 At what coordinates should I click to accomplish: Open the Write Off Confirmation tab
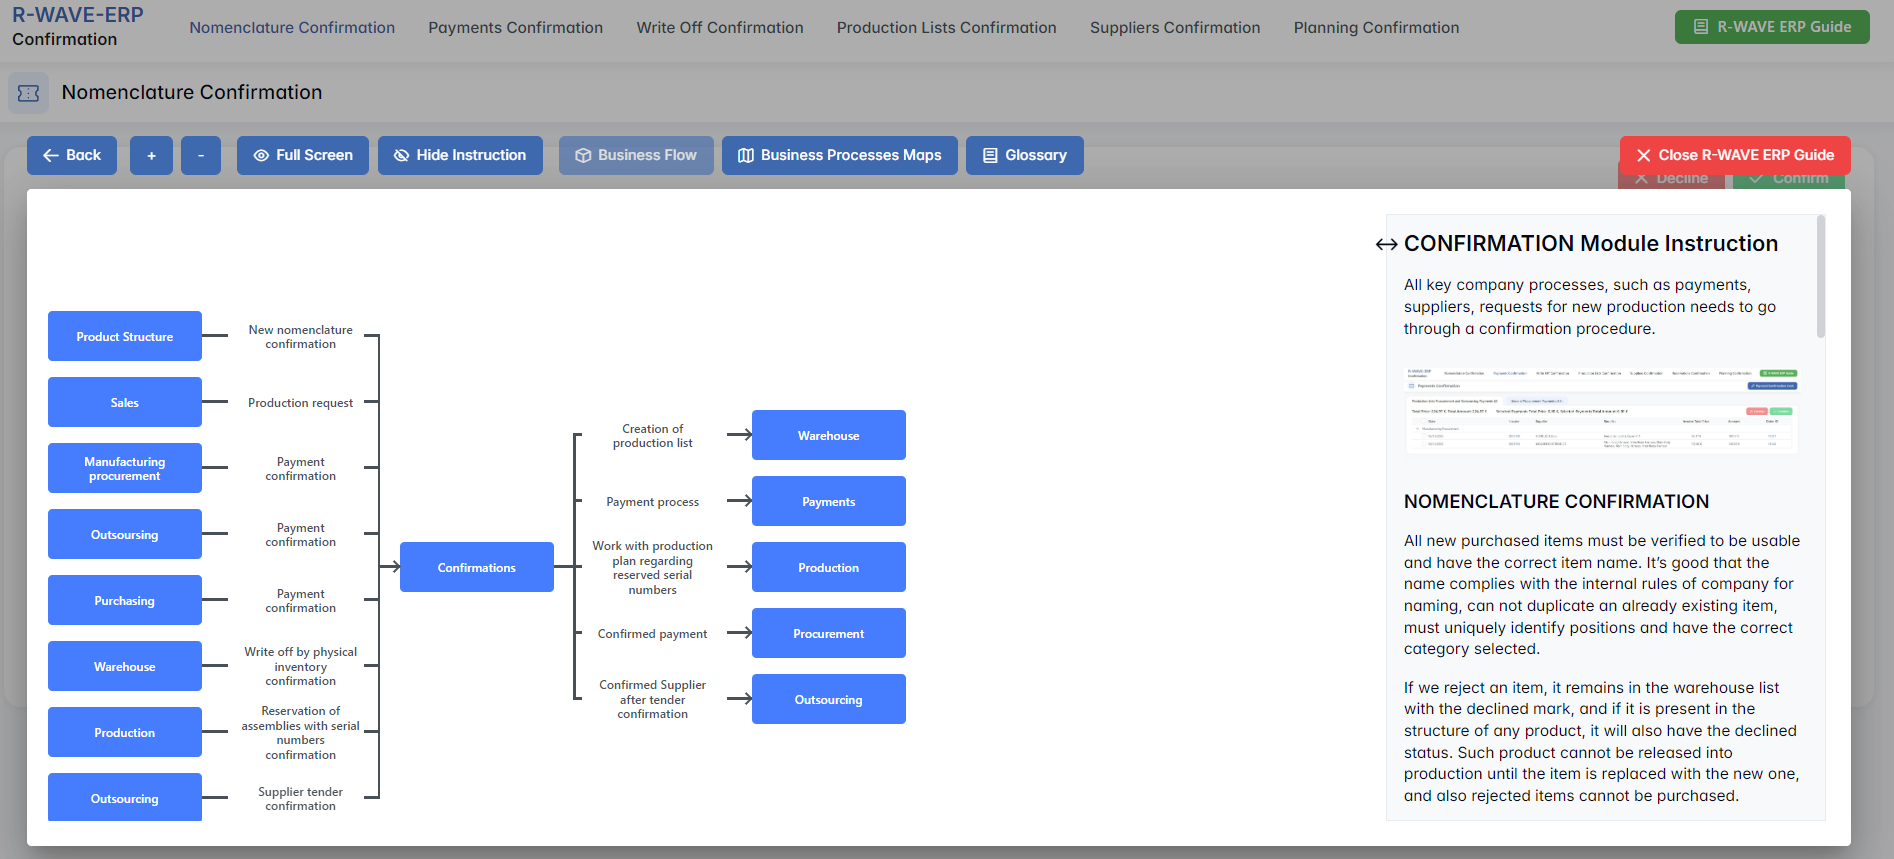click(719, 28)
